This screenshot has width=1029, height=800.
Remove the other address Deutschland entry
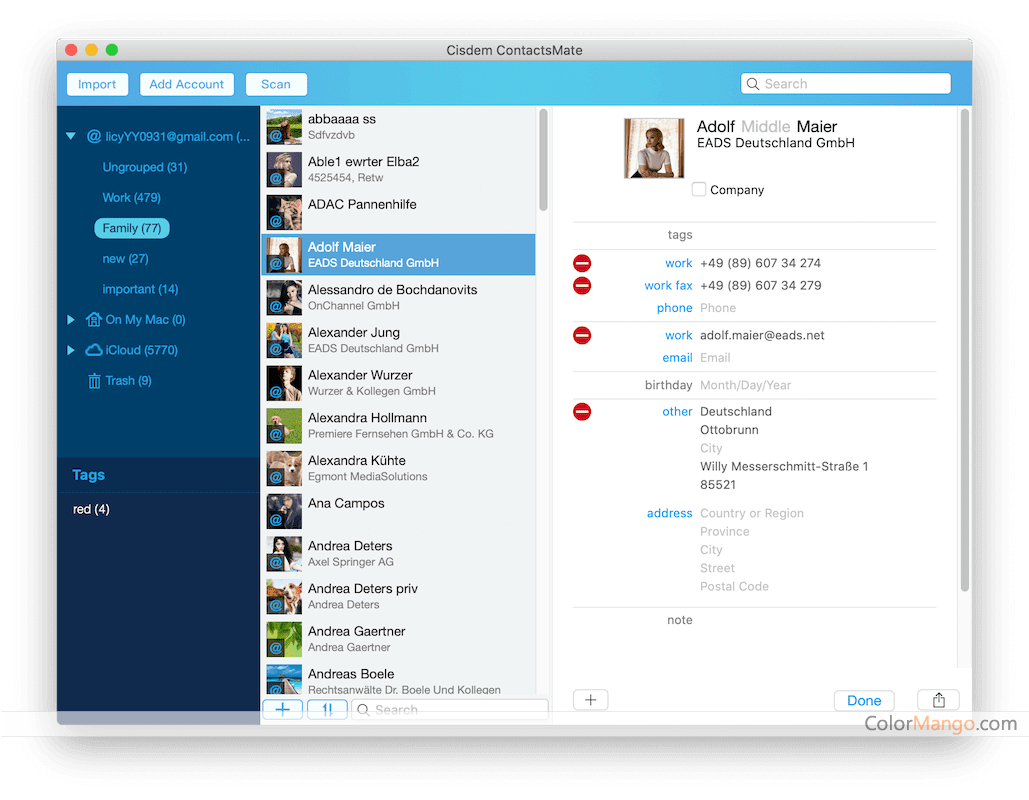click(x=581, y=411)
